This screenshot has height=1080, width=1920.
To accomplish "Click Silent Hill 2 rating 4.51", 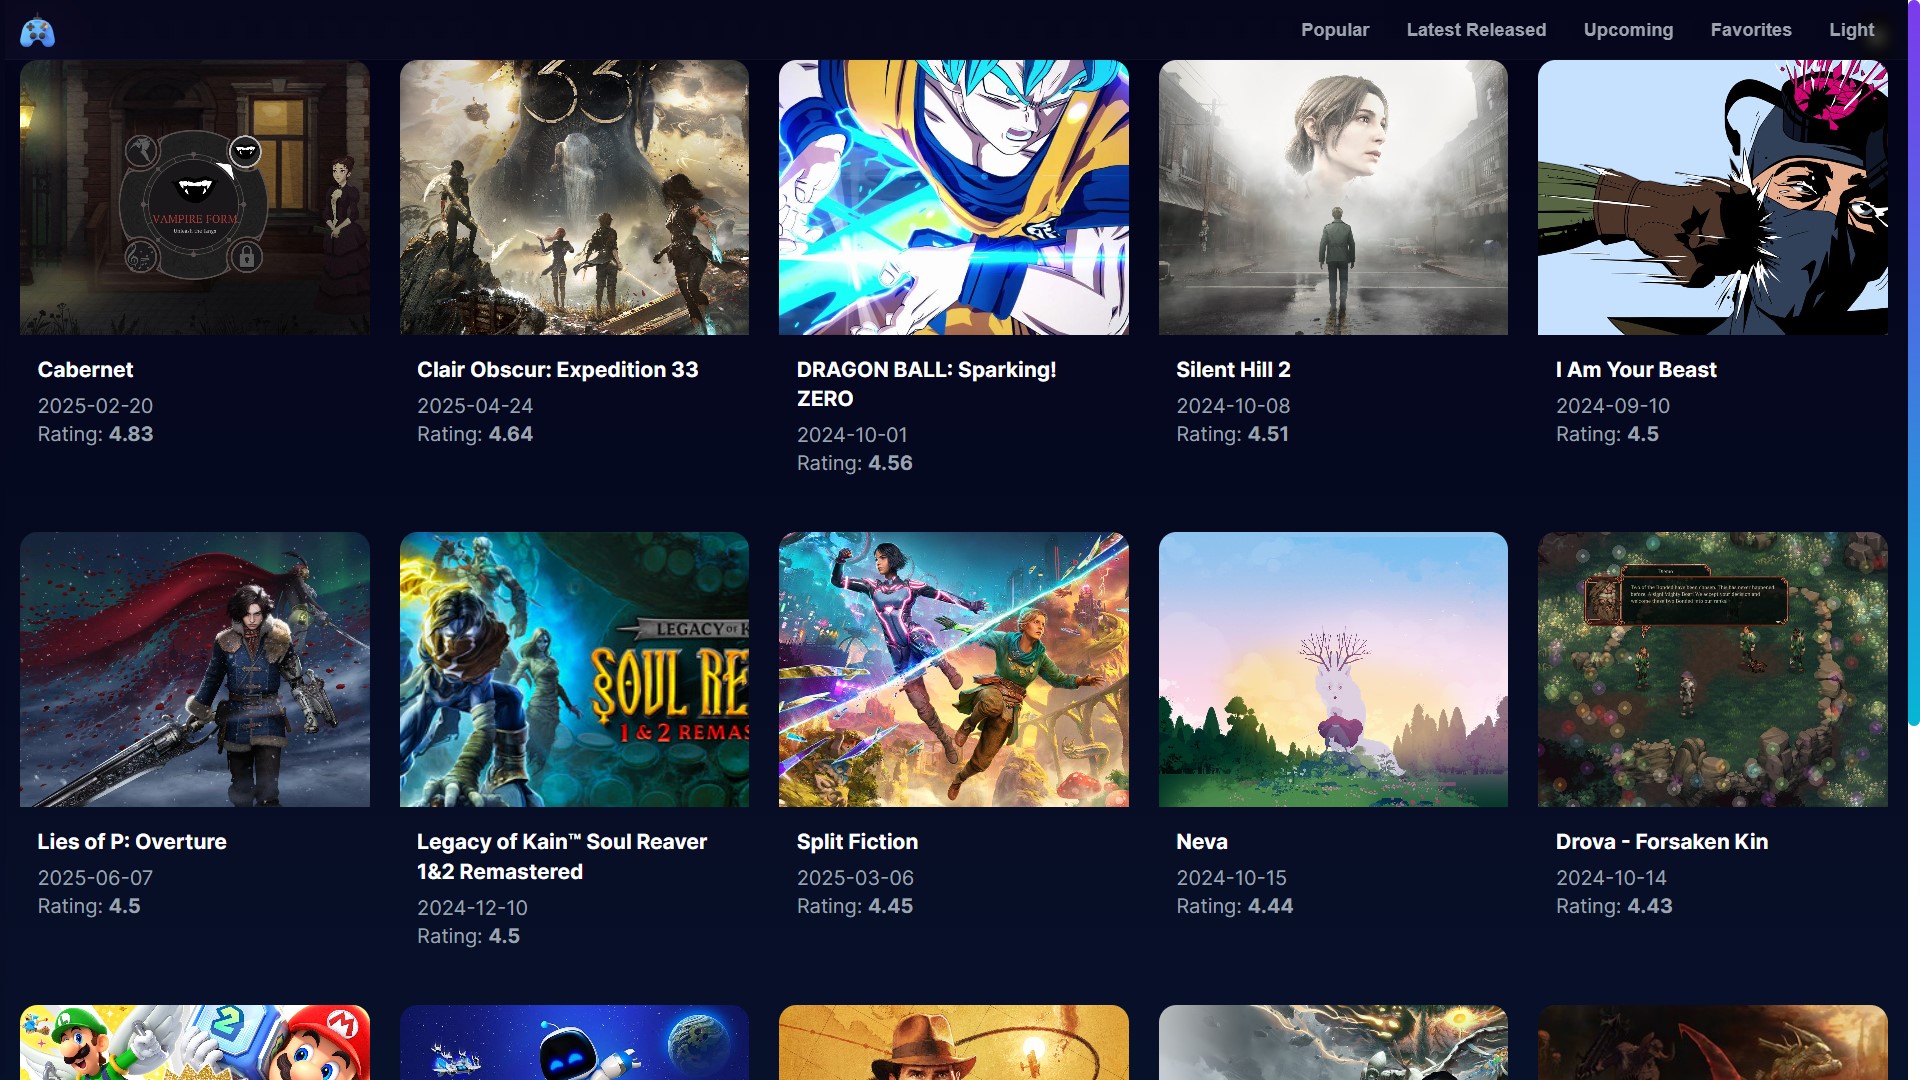I will (x=1232, y=434).
